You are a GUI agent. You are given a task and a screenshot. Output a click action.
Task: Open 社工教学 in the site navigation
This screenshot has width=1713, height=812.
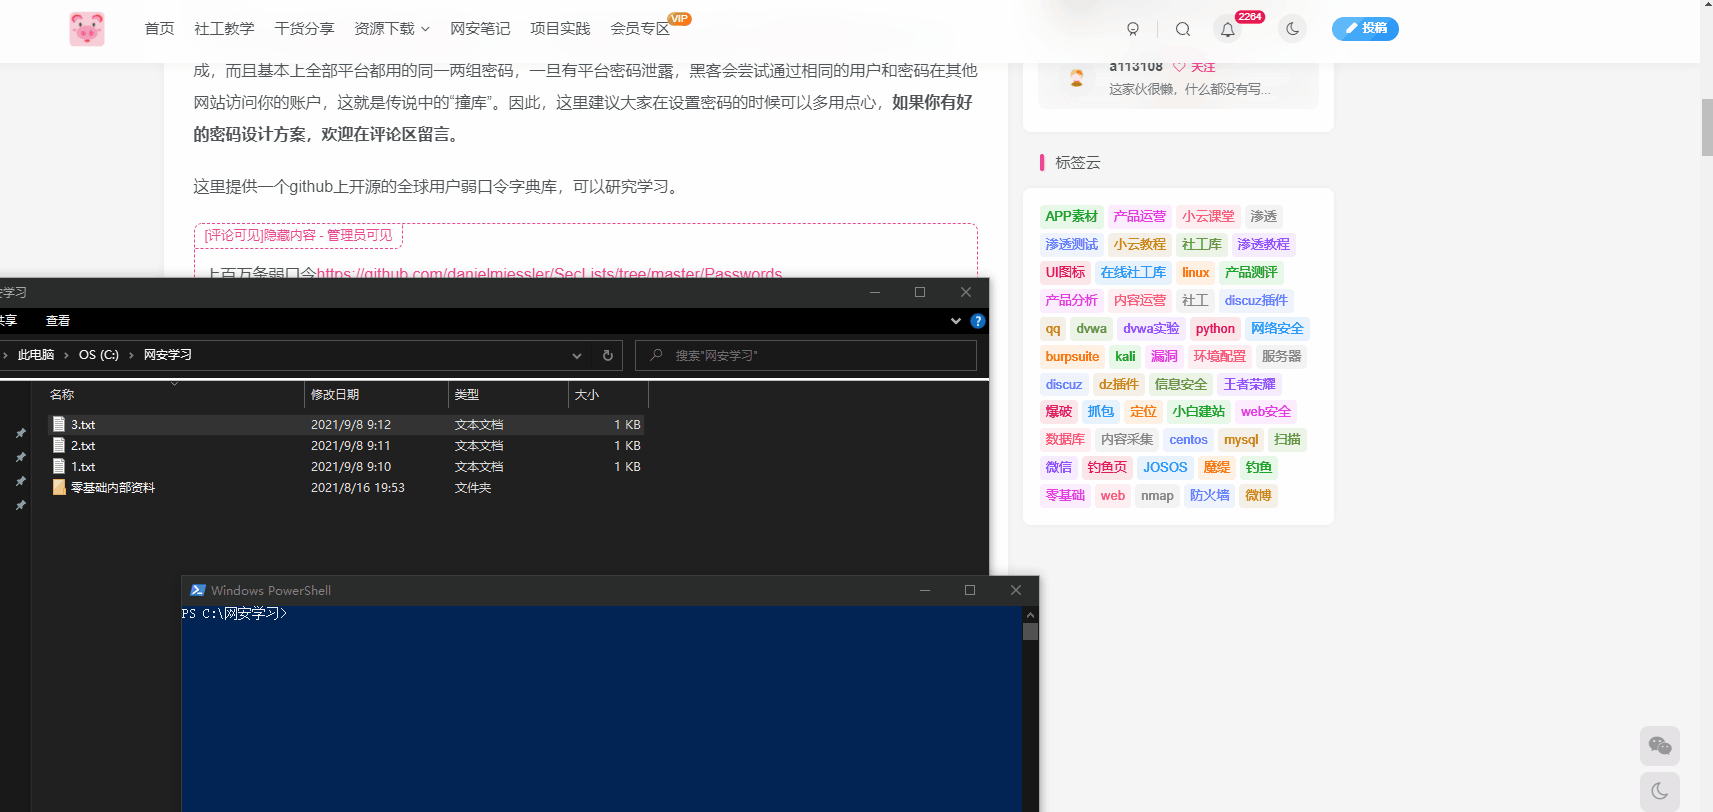point(225,29)
